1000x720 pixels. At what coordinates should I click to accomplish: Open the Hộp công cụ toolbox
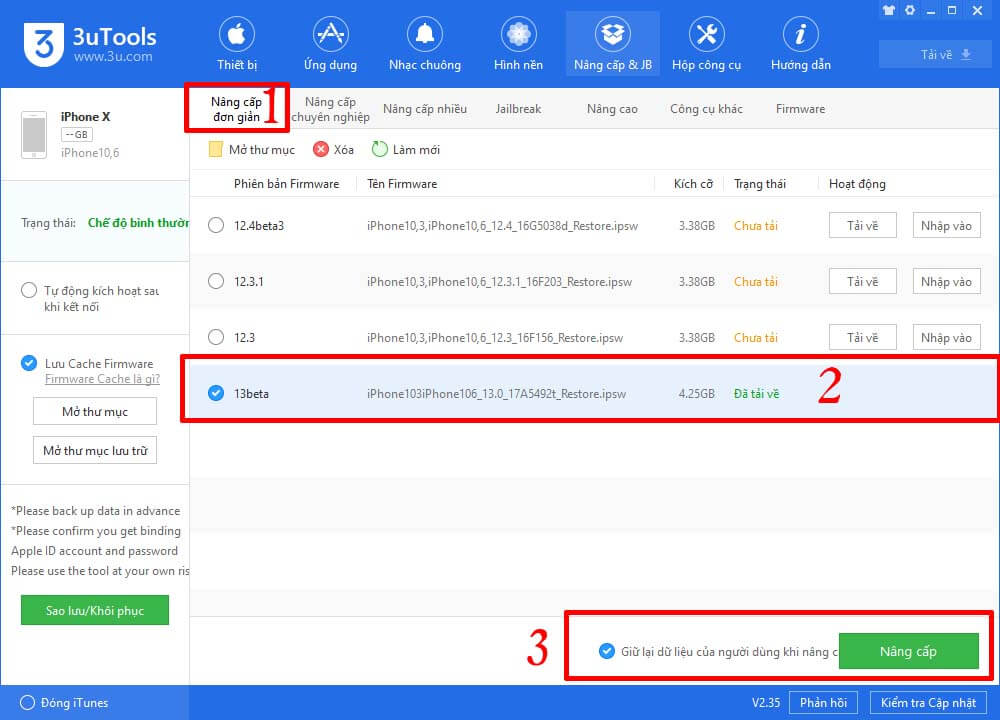707,43
